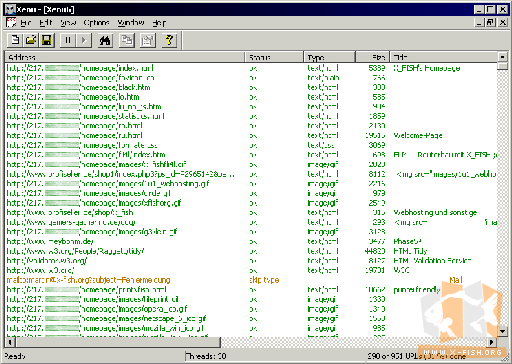Open a saved file via folder icon

click(31, 40)
